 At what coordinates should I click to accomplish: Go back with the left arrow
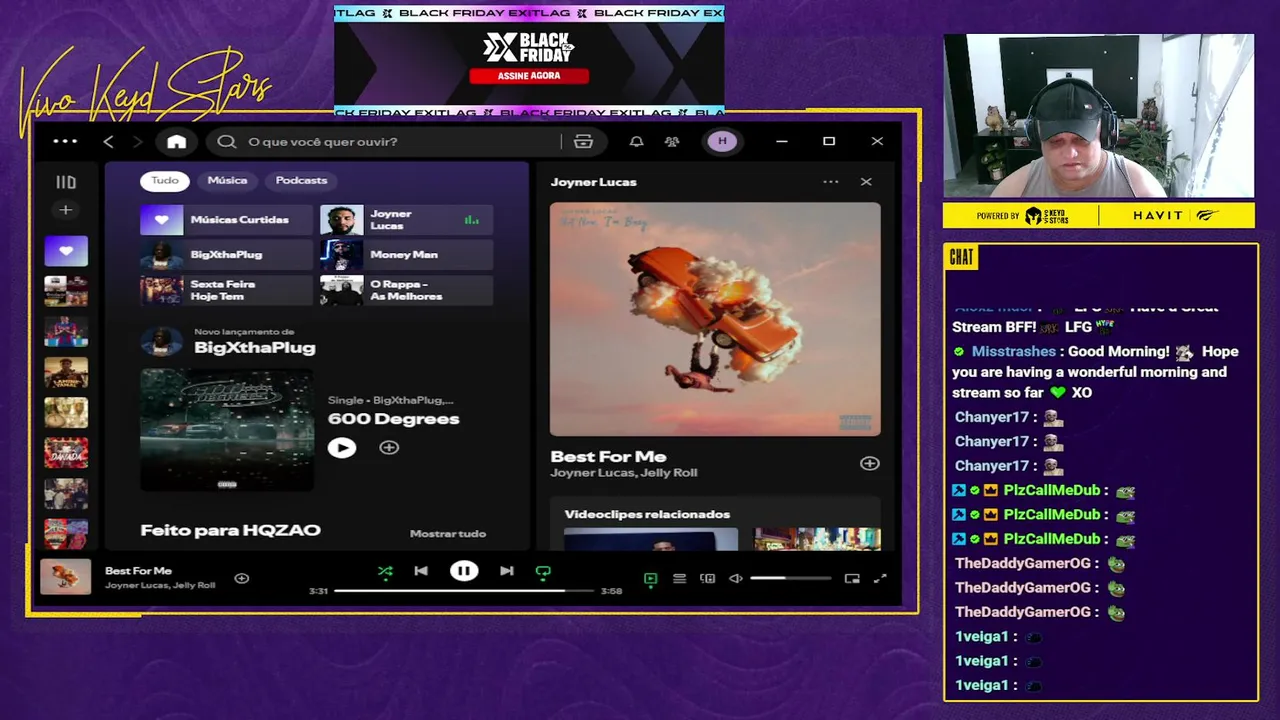click(109, 142)
